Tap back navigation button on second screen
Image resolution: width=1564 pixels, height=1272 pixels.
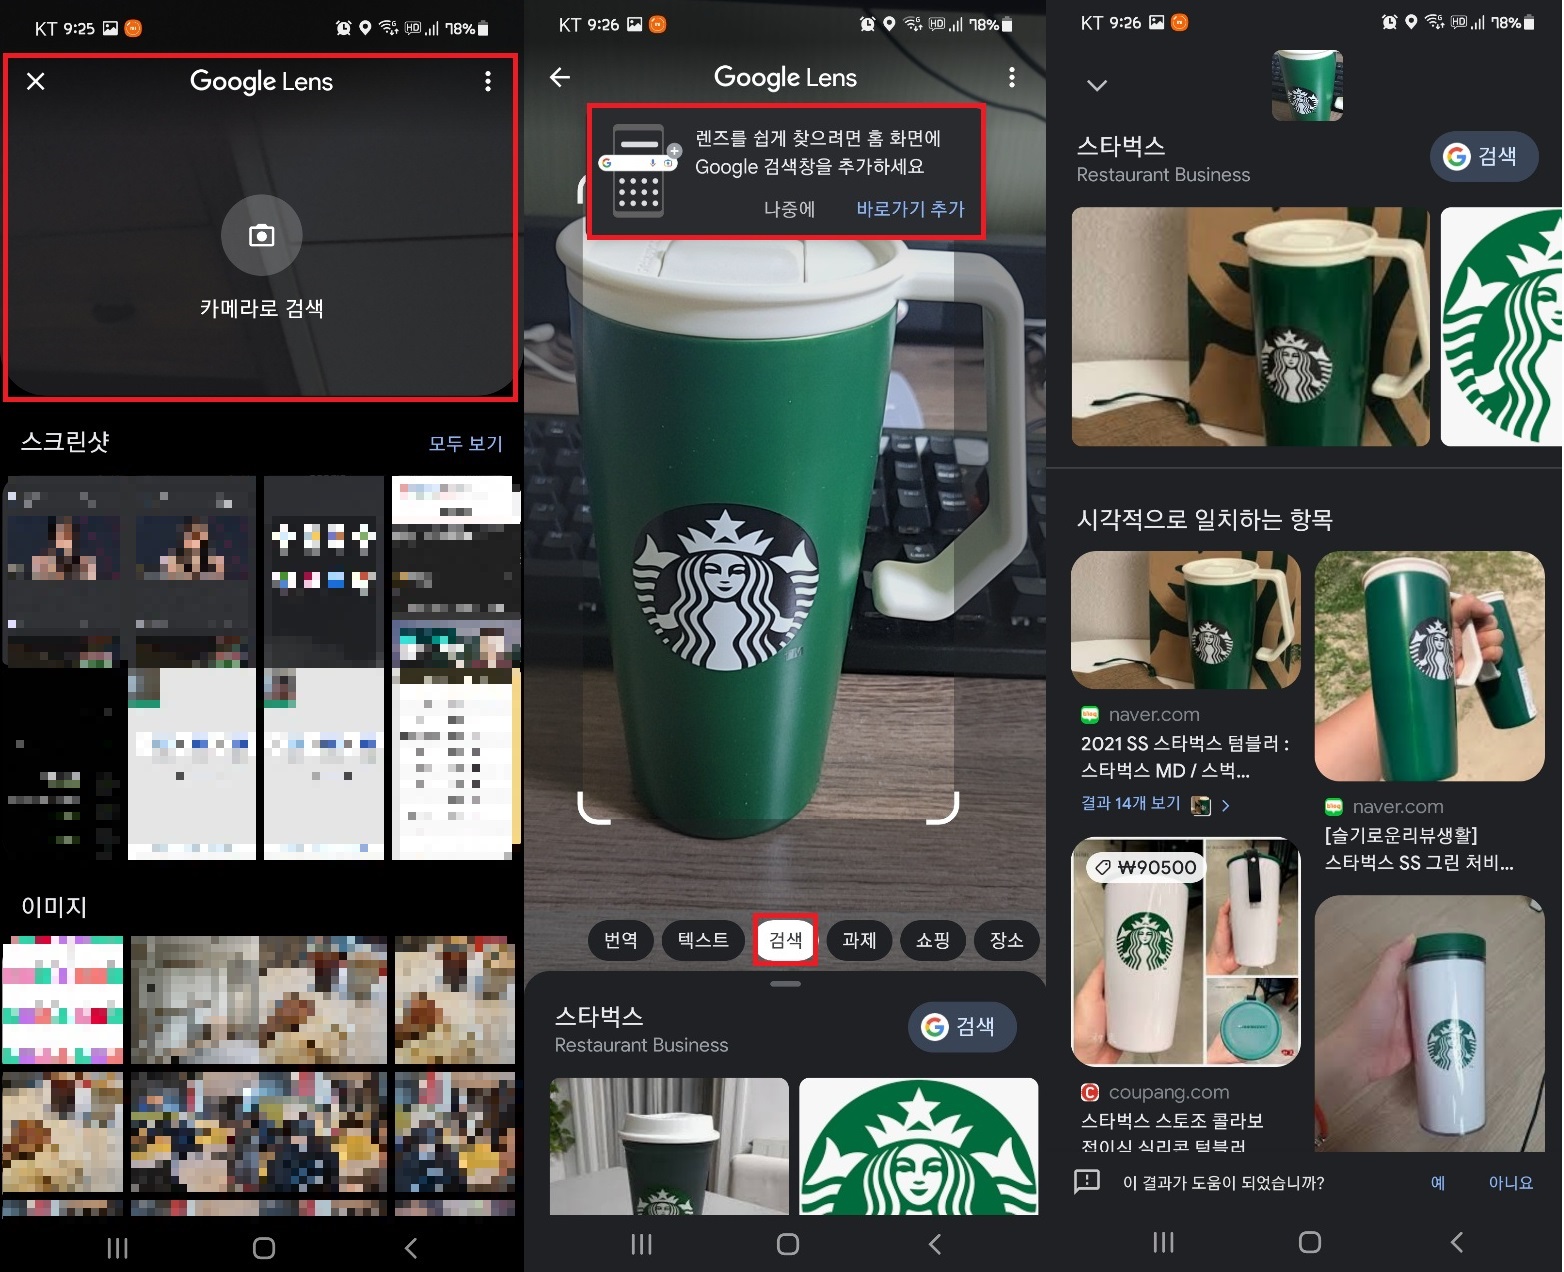935,1244
